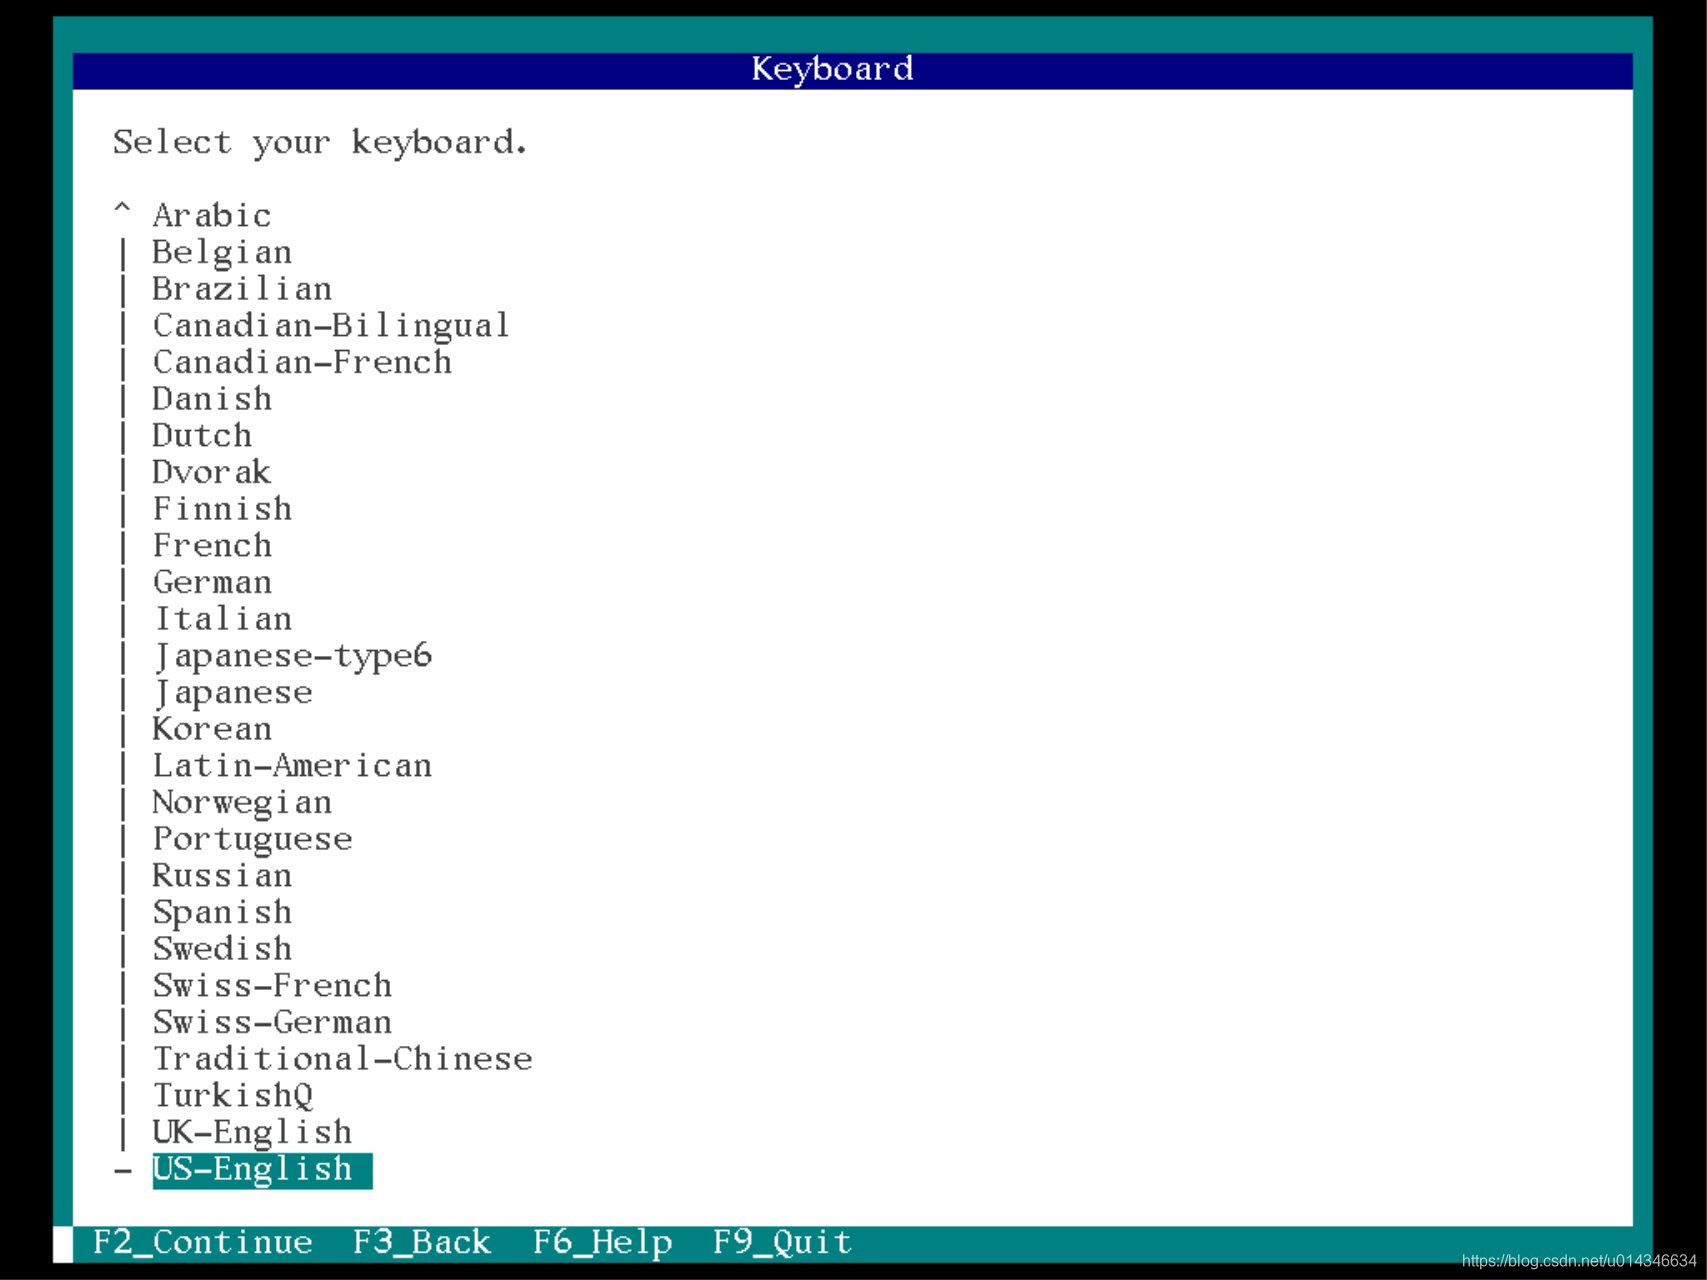Choose Traditional-Chinese keyboard
This screenshot has width=1707, height=1280.
[x=342, y=1059]
